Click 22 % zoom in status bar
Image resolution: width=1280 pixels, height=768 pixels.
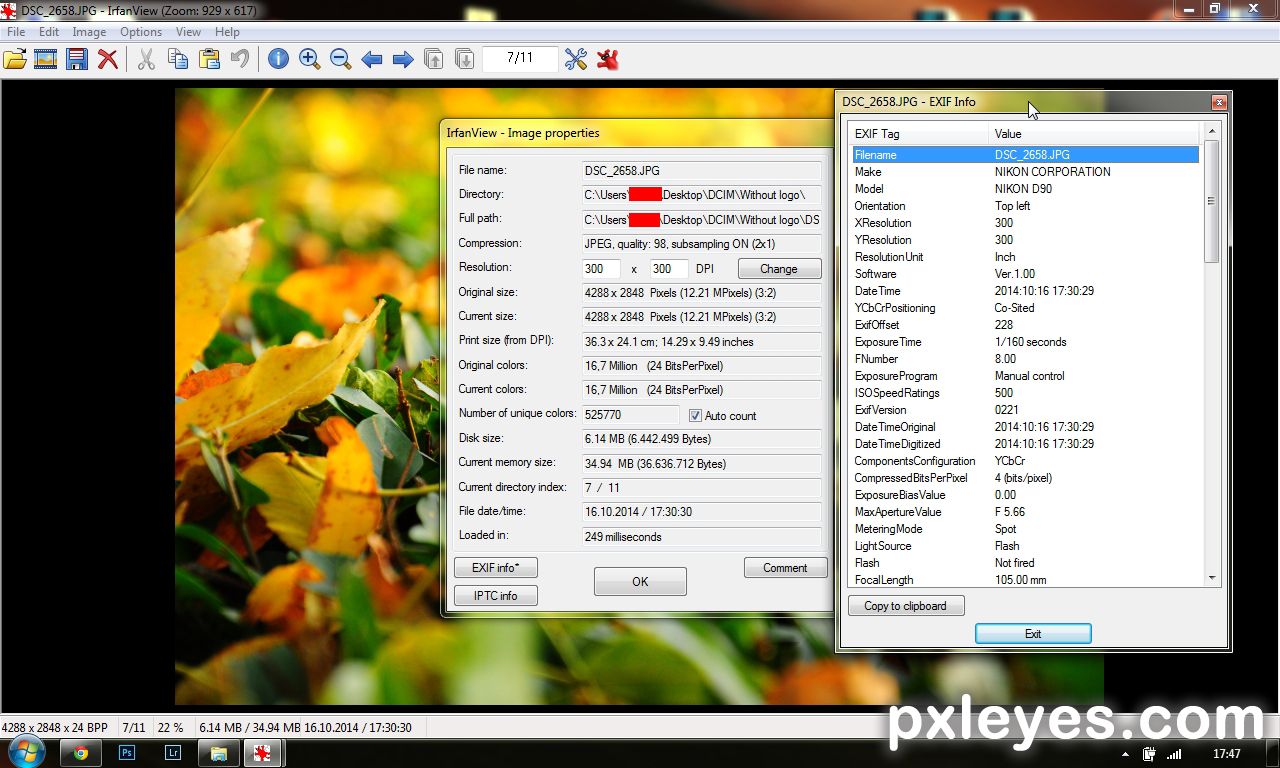tap(171, 728)
